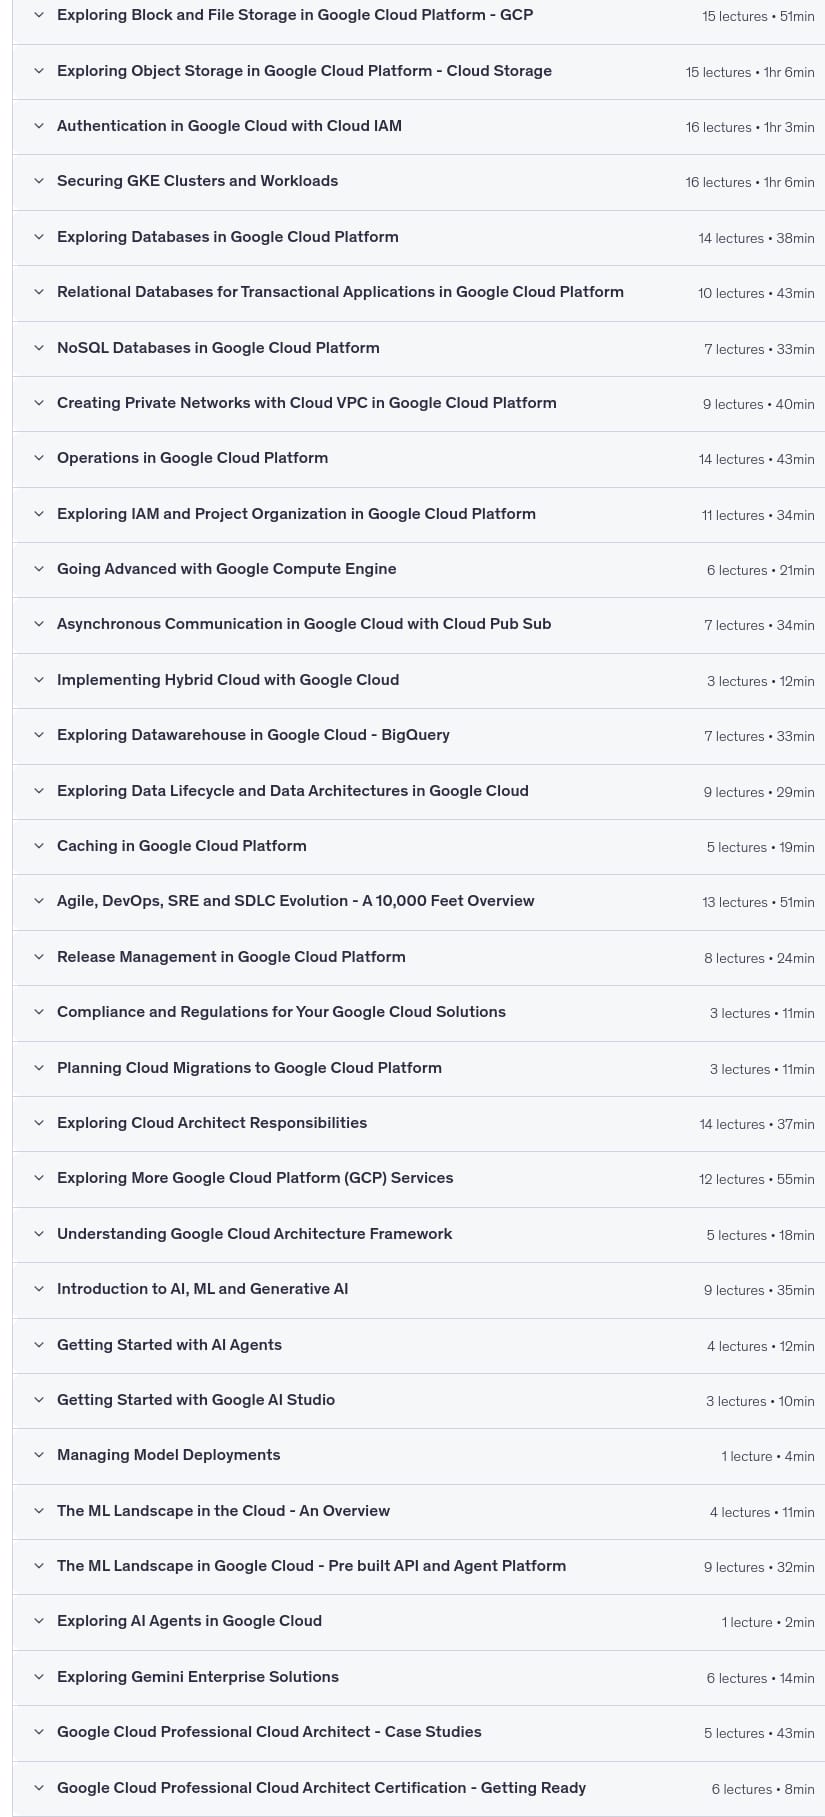Image resolution: width=825 pixels, height=1817 pixels.
Task: Expand chevron for More GCP Services
Action: pos(39,1178)
